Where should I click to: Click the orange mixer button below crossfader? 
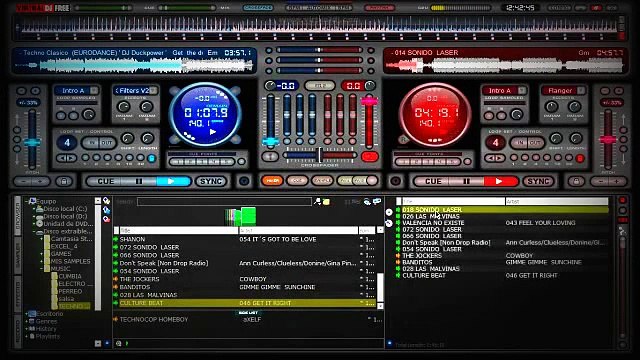(271, 180)
